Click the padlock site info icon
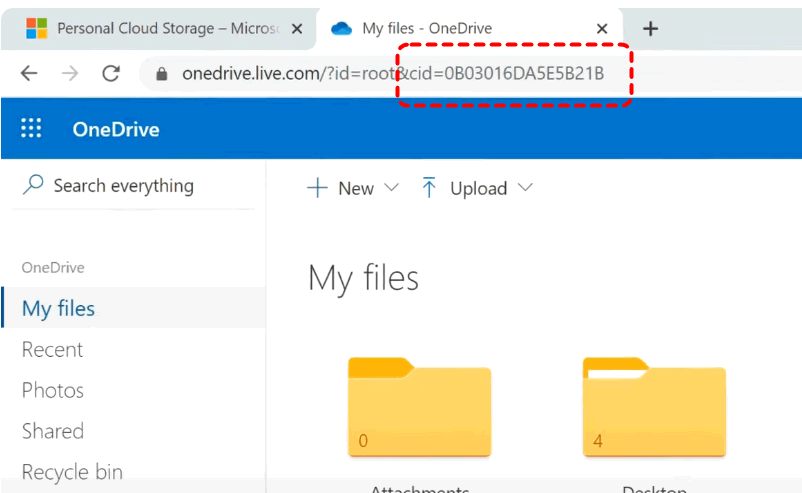This screenshot has height=493, width=802. point(162,74)
